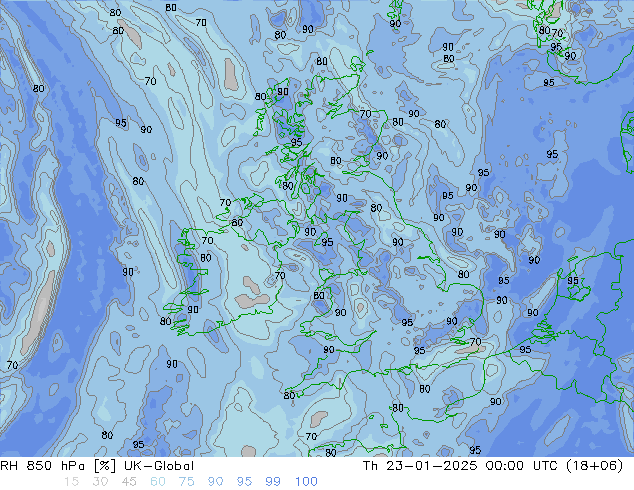634x490 pixels.
Task: Select the 90 value in the color legend
Action: [x=215, y=482]
